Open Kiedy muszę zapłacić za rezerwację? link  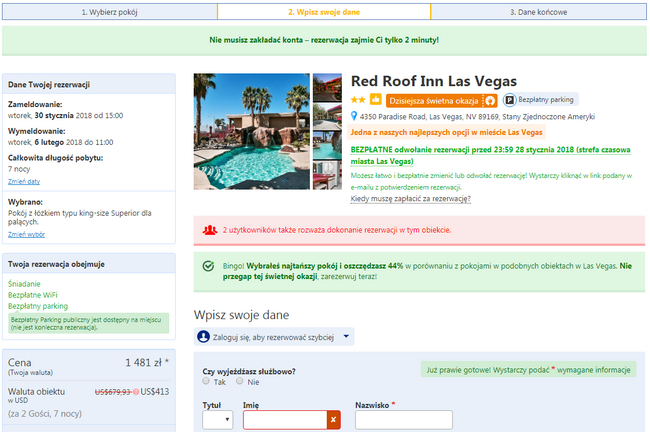(410, 199)
